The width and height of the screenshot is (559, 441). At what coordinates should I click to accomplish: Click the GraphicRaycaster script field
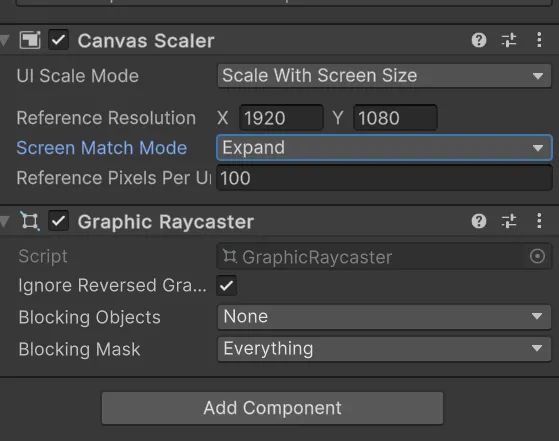384,256
